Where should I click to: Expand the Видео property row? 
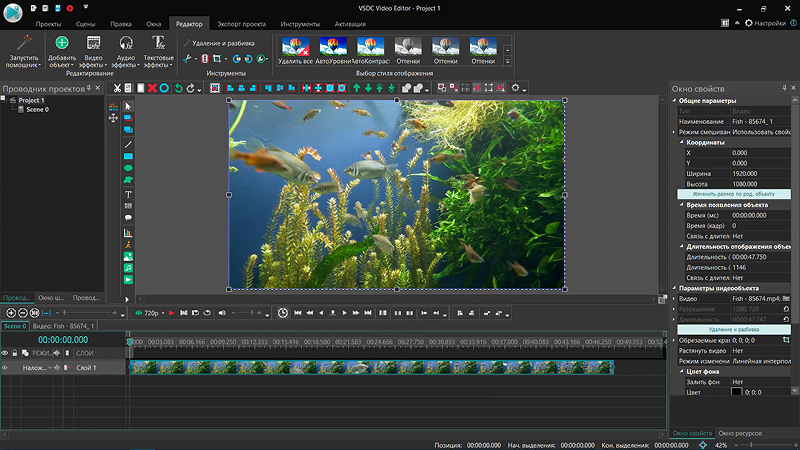(x=674, y=298)
